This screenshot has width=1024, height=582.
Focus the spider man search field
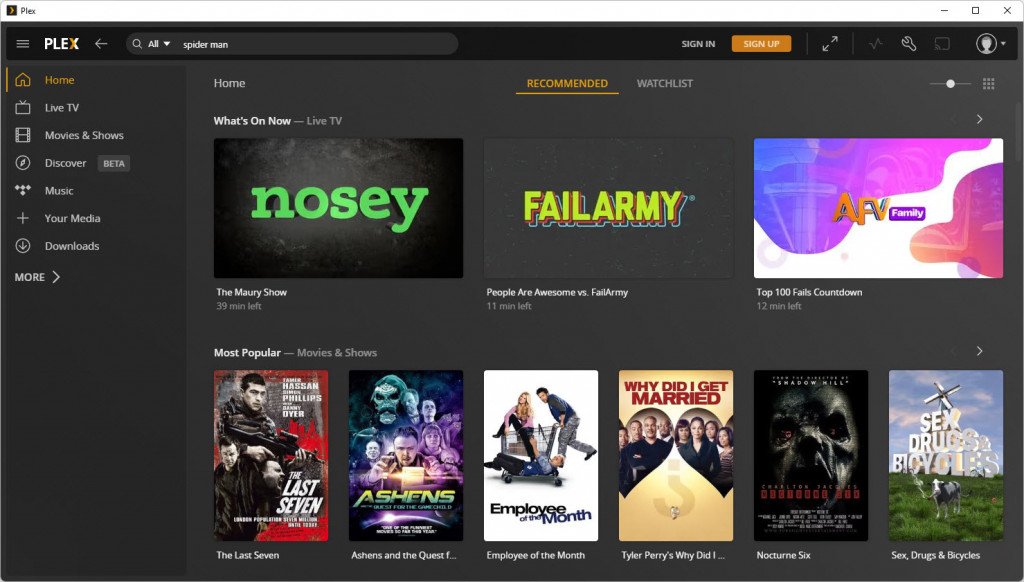click(x=317, y=44)
